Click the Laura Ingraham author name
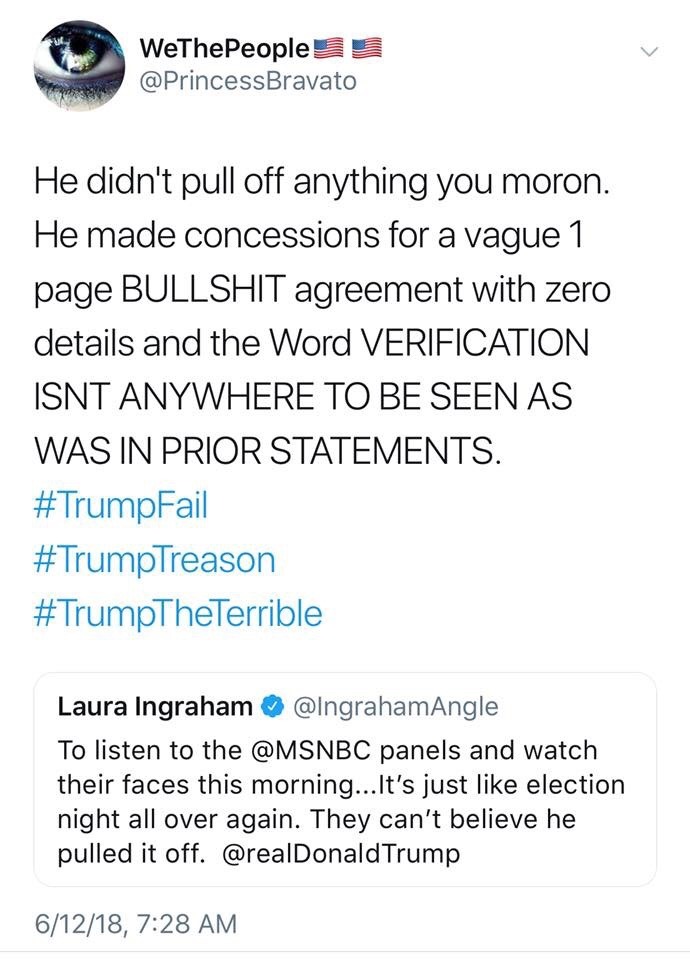 (155, 707)
